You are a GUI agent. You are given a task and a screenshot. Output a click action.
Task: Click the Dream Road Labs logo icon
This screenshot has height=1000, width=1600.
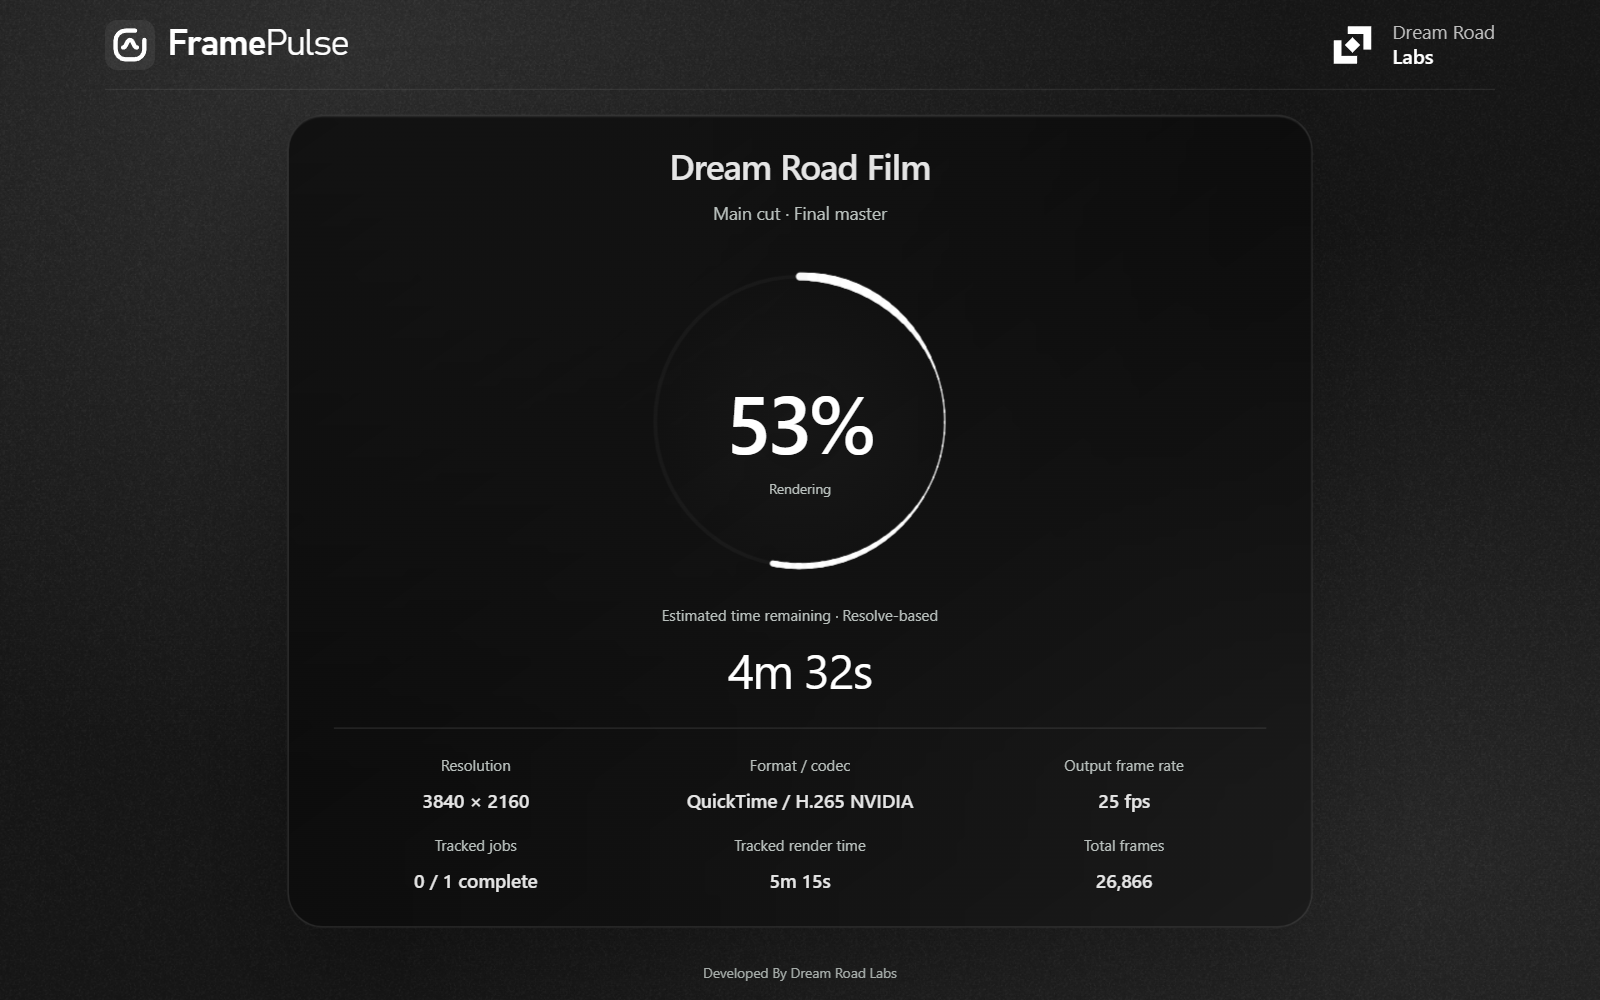point(1352,45)
